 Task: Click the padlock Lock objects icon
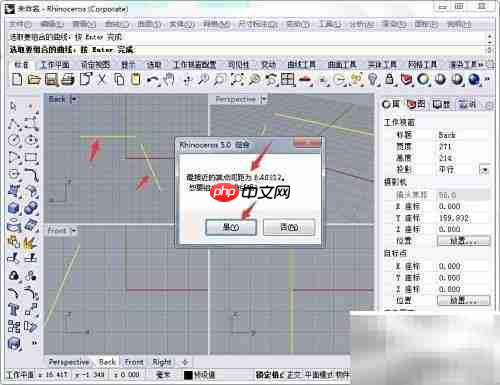[x=389, y=80]
